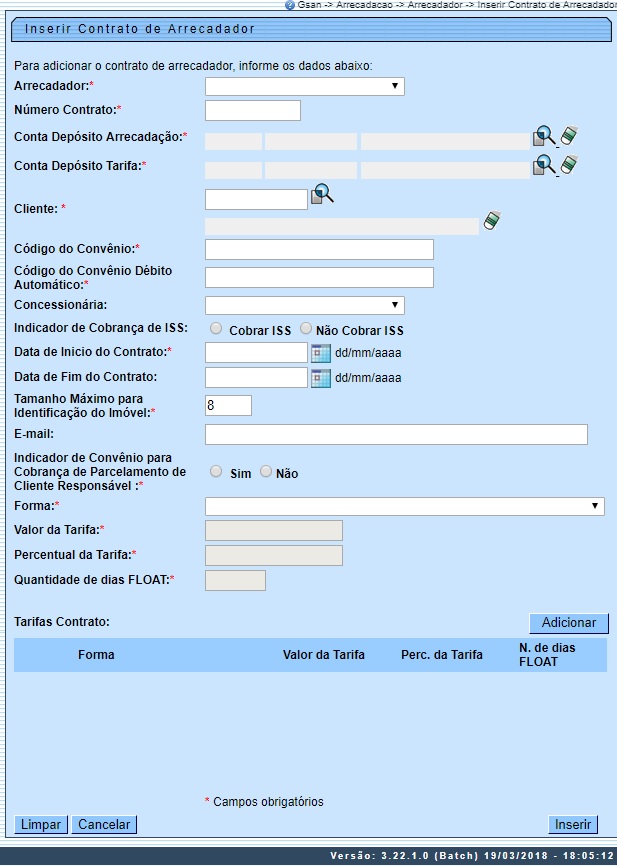Click the Valor da Tarifa field
The image size is (617, 867).
pos(274,530)
